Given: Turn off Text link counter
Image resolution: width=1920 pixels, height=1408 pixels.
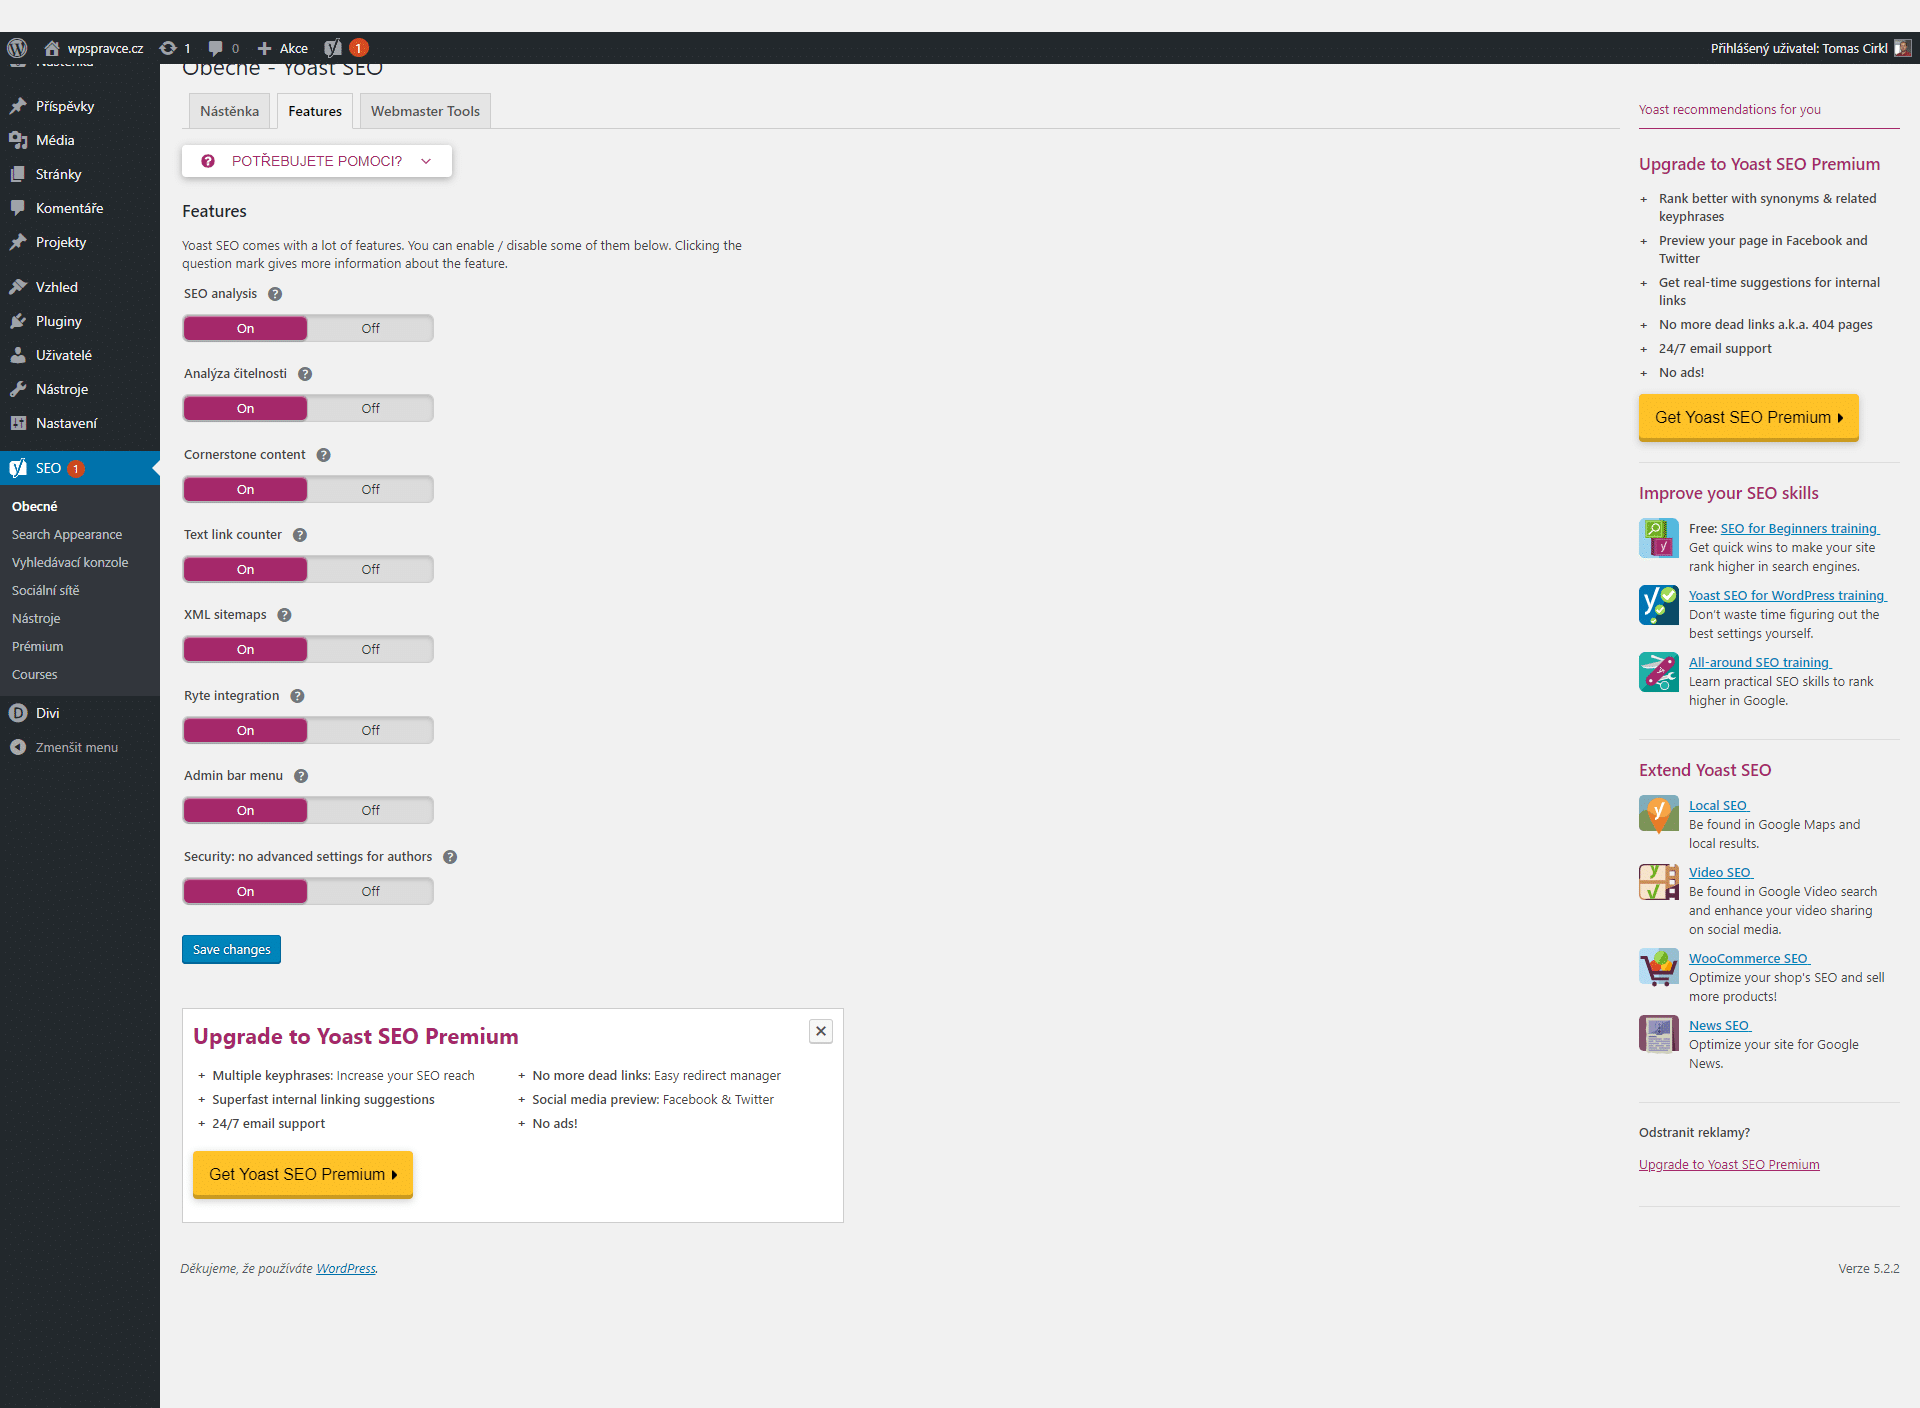Looking at the screenshot, I should [370, 569].
